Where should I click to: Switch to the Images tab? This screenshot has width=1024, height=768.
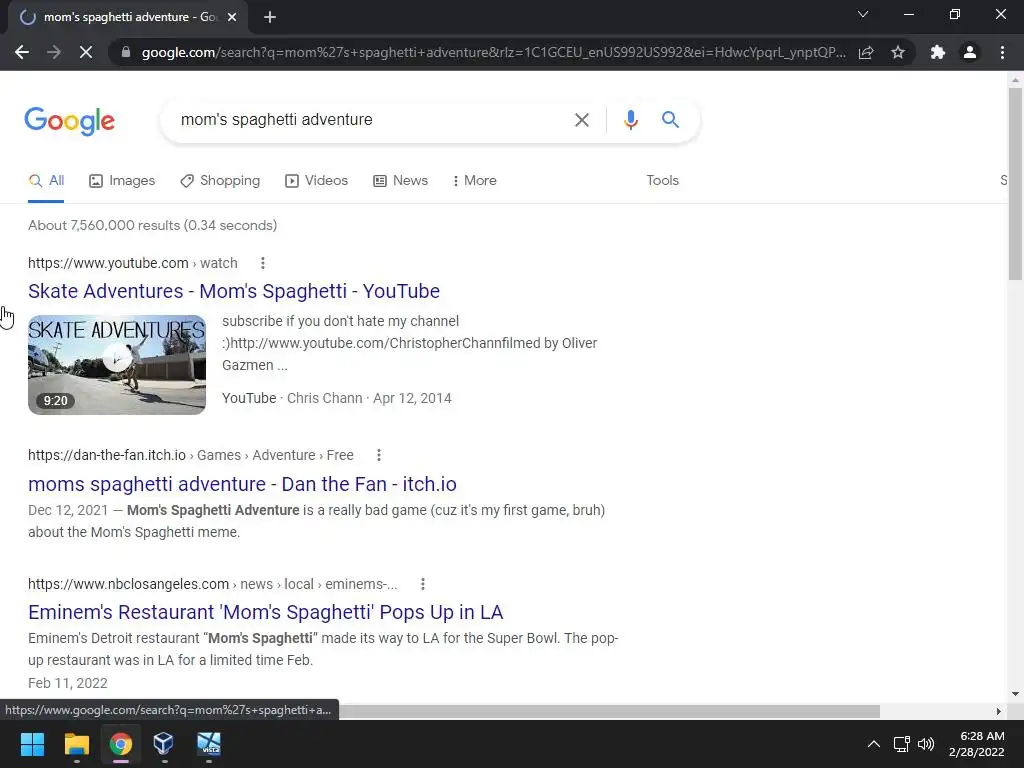pyautogui.click(x=122, y=181)
